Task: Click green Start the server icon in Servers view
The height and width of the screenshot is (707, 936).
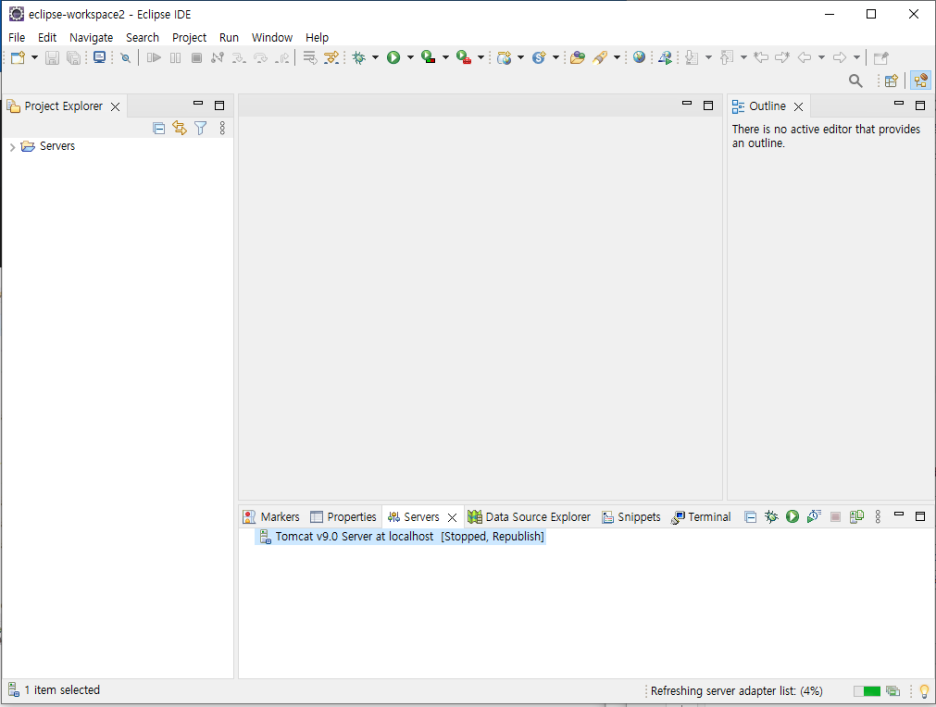Action: pos(792,517)
